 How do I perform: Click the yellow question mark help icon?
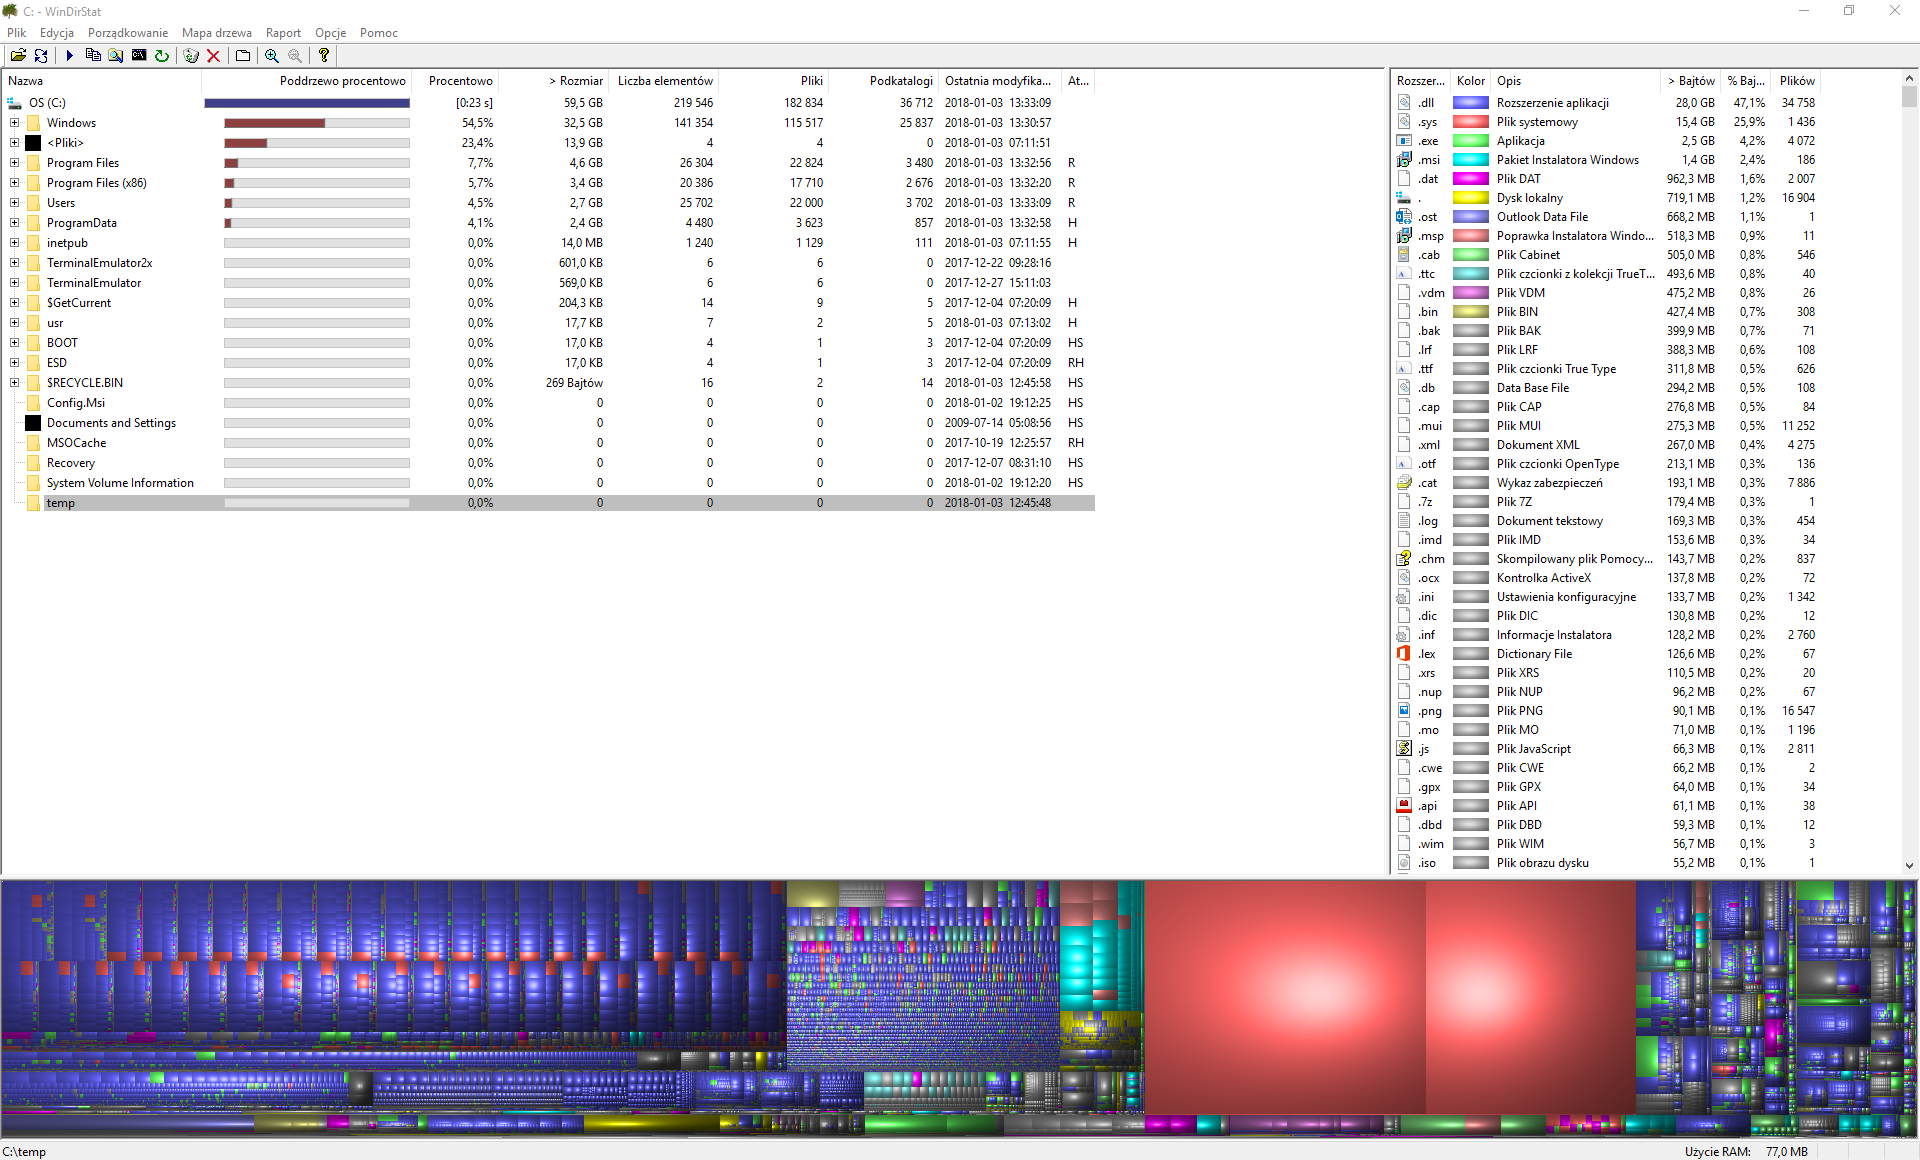(324, 56)
